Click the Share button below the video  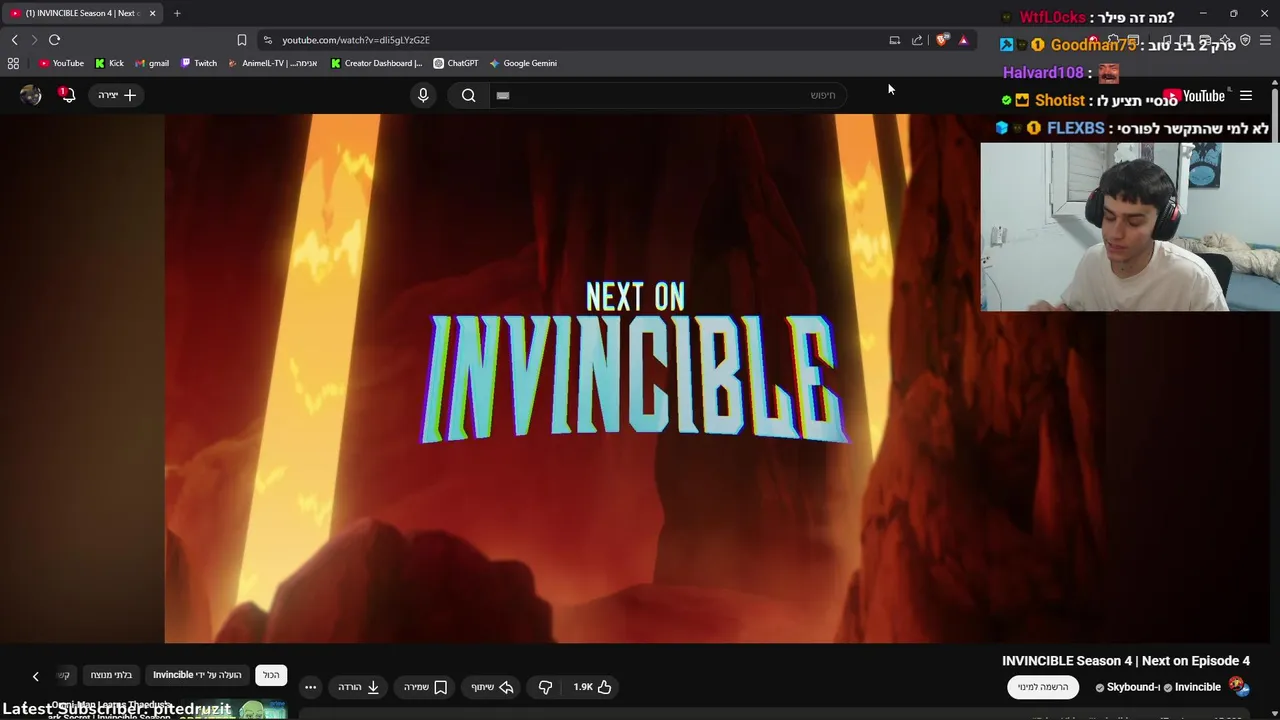(492, 687)
